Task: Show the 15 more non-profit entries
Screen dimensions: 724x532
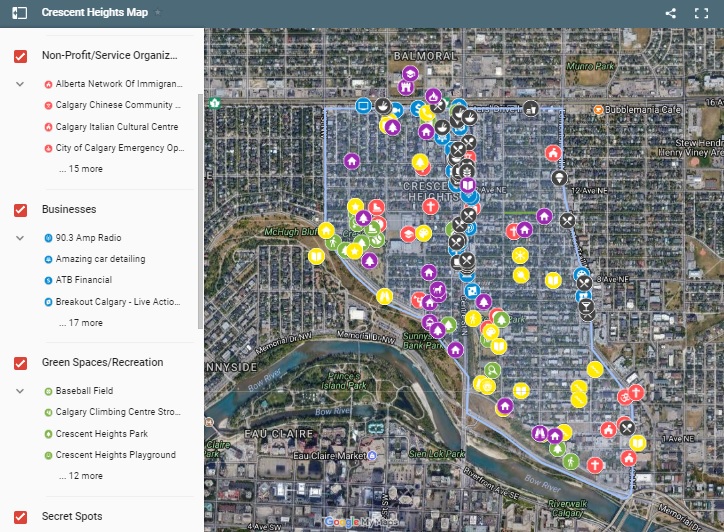Action: [x=81, y=169]
